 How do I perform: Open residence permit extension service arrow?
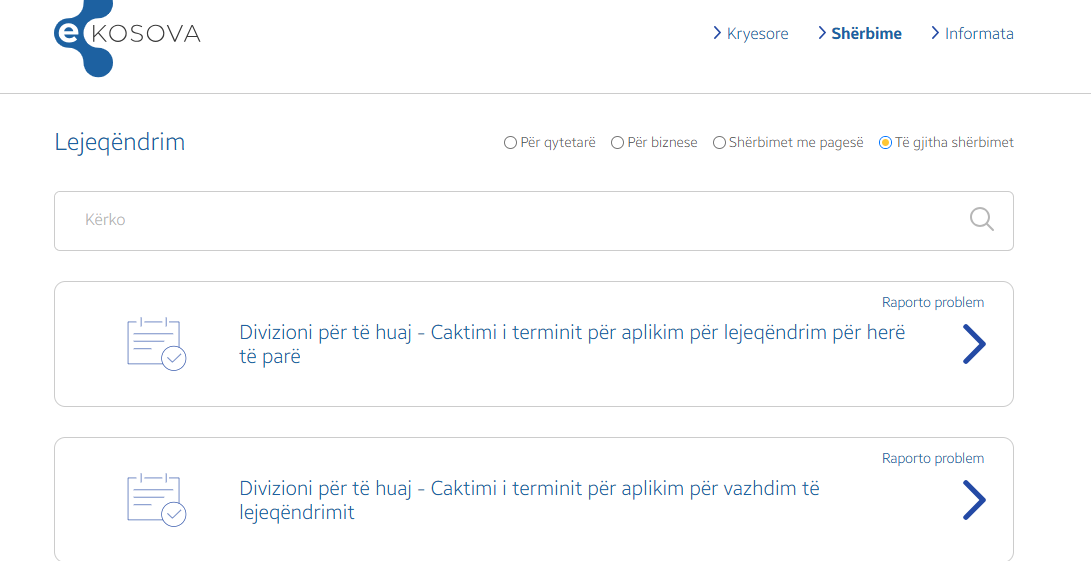(974, 500)
